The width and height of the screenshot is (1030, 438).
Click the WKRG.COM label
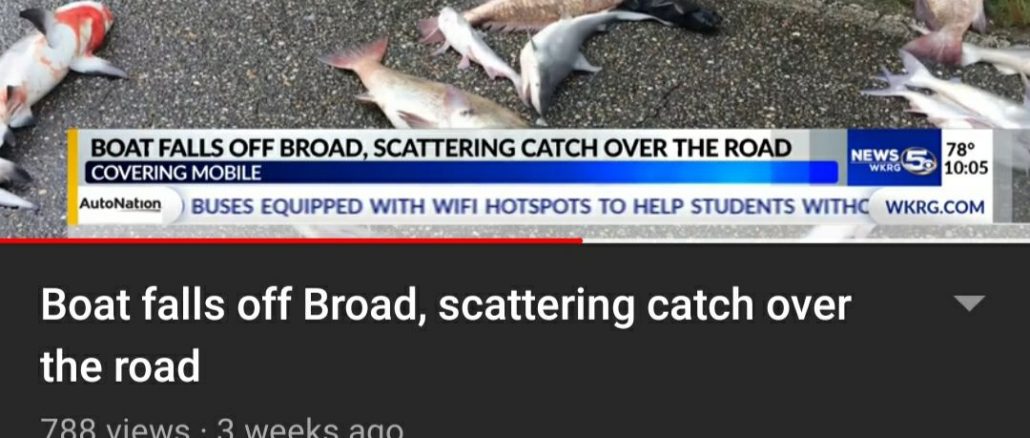pos(935,208)
